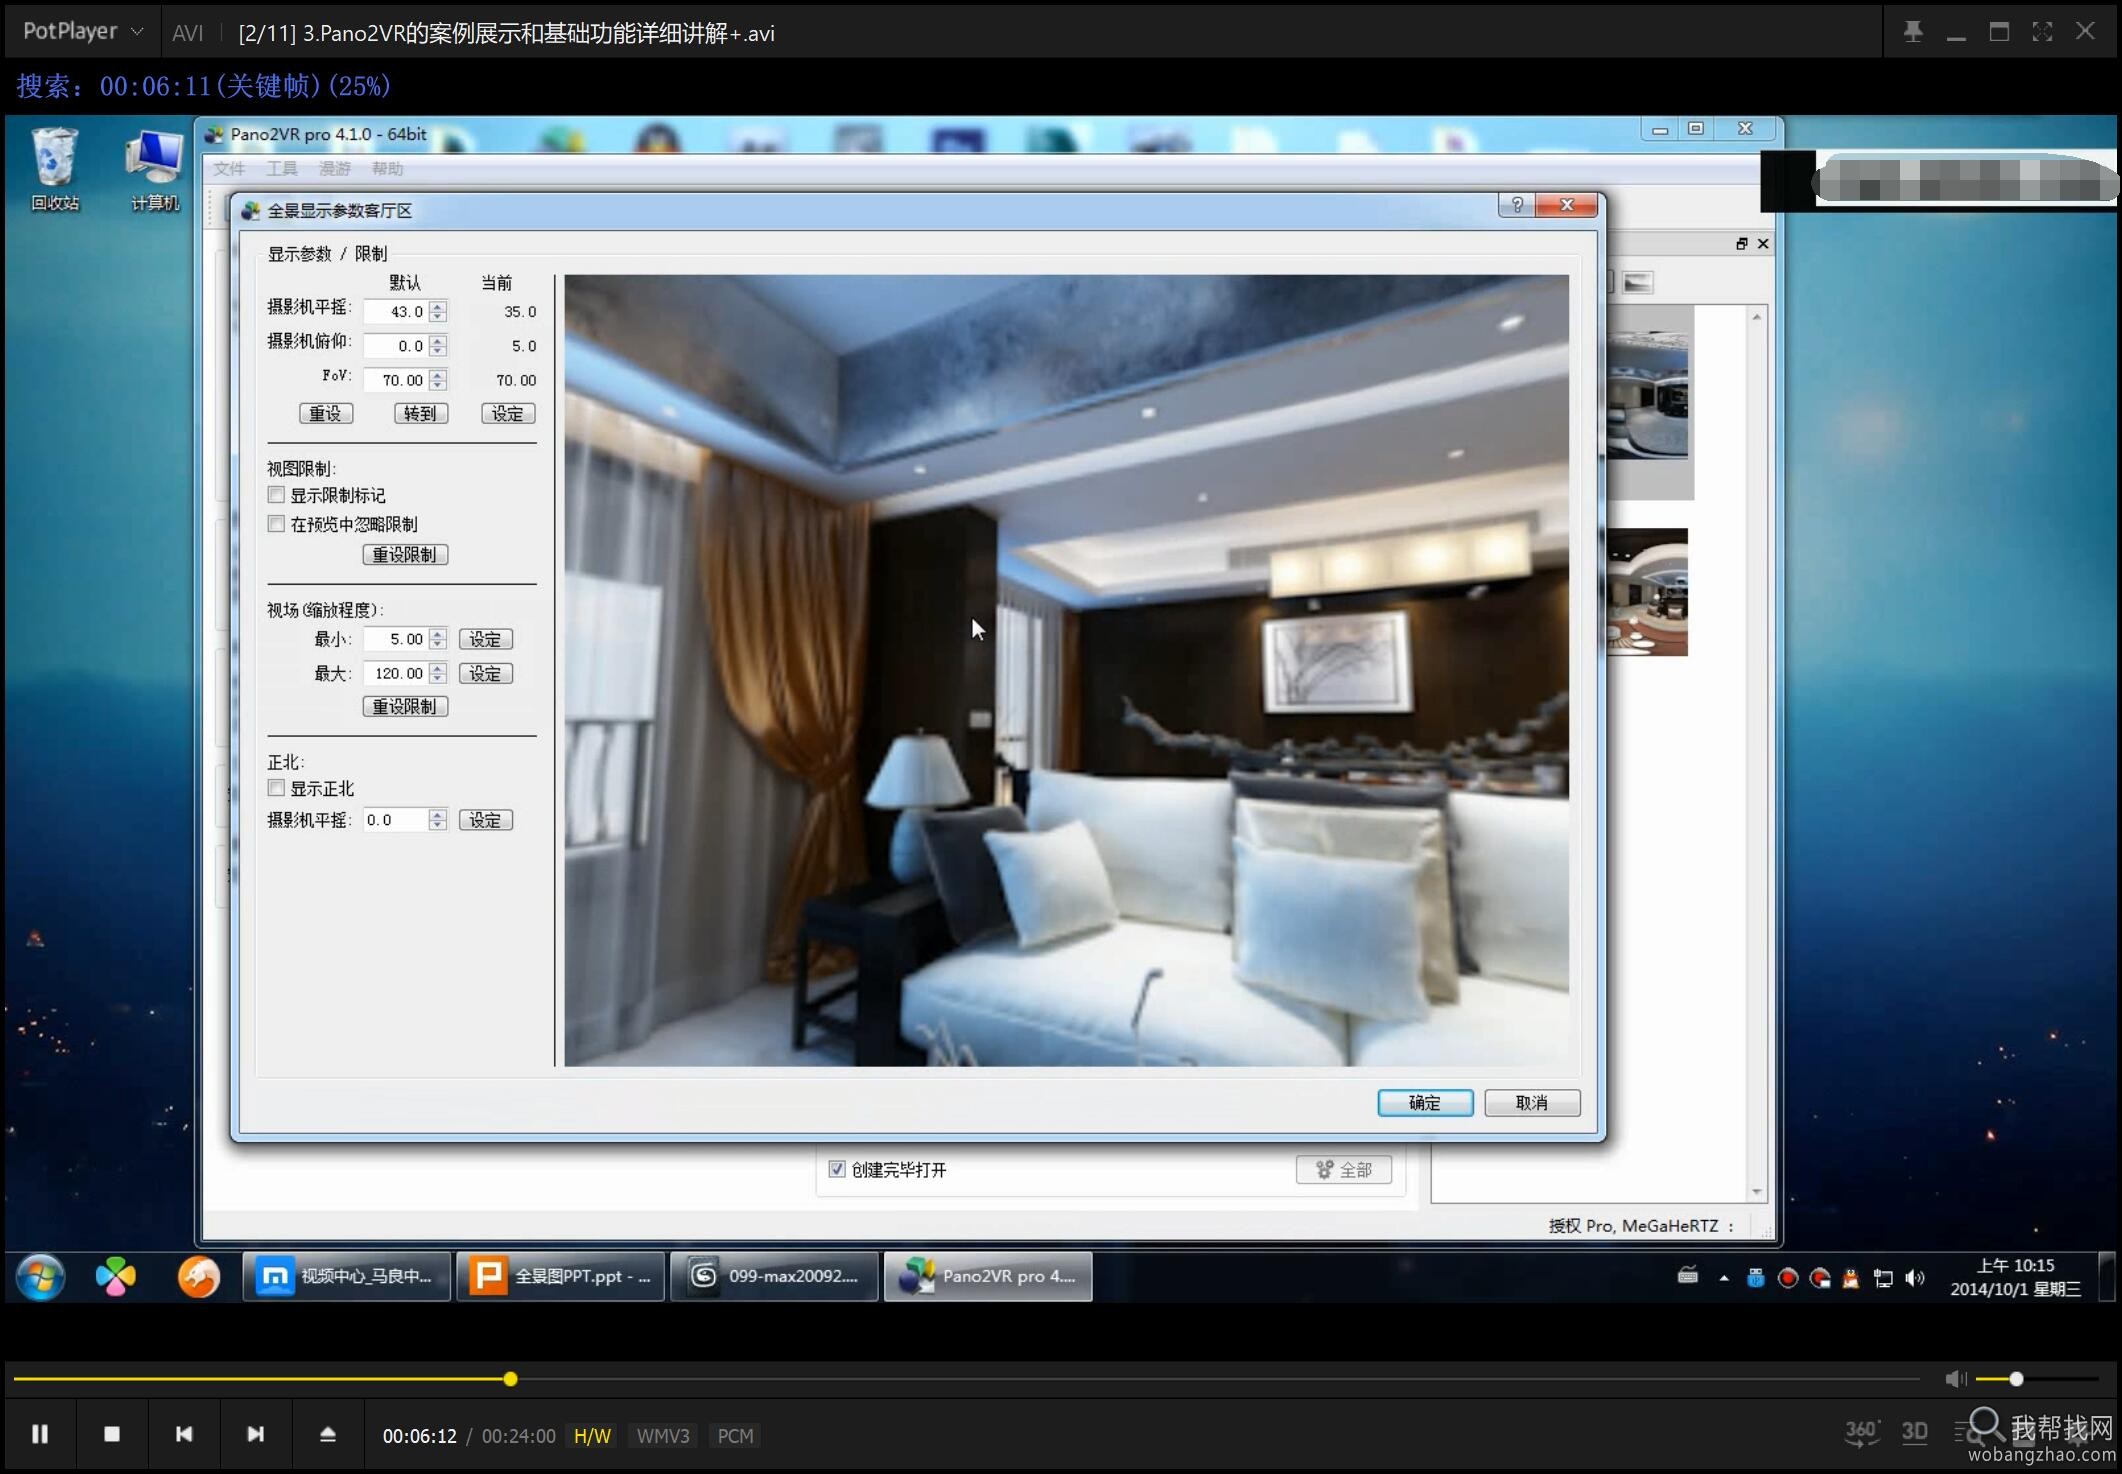Click the PCM audio codec label
The height and width of the screenshot is (1474, 2122).
pyautogui.click(x=735, y=1436)
